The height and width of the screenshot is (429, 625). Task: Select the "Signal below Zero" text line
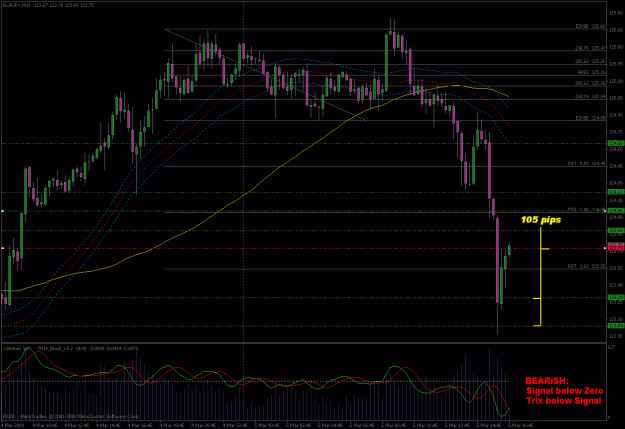564,391
